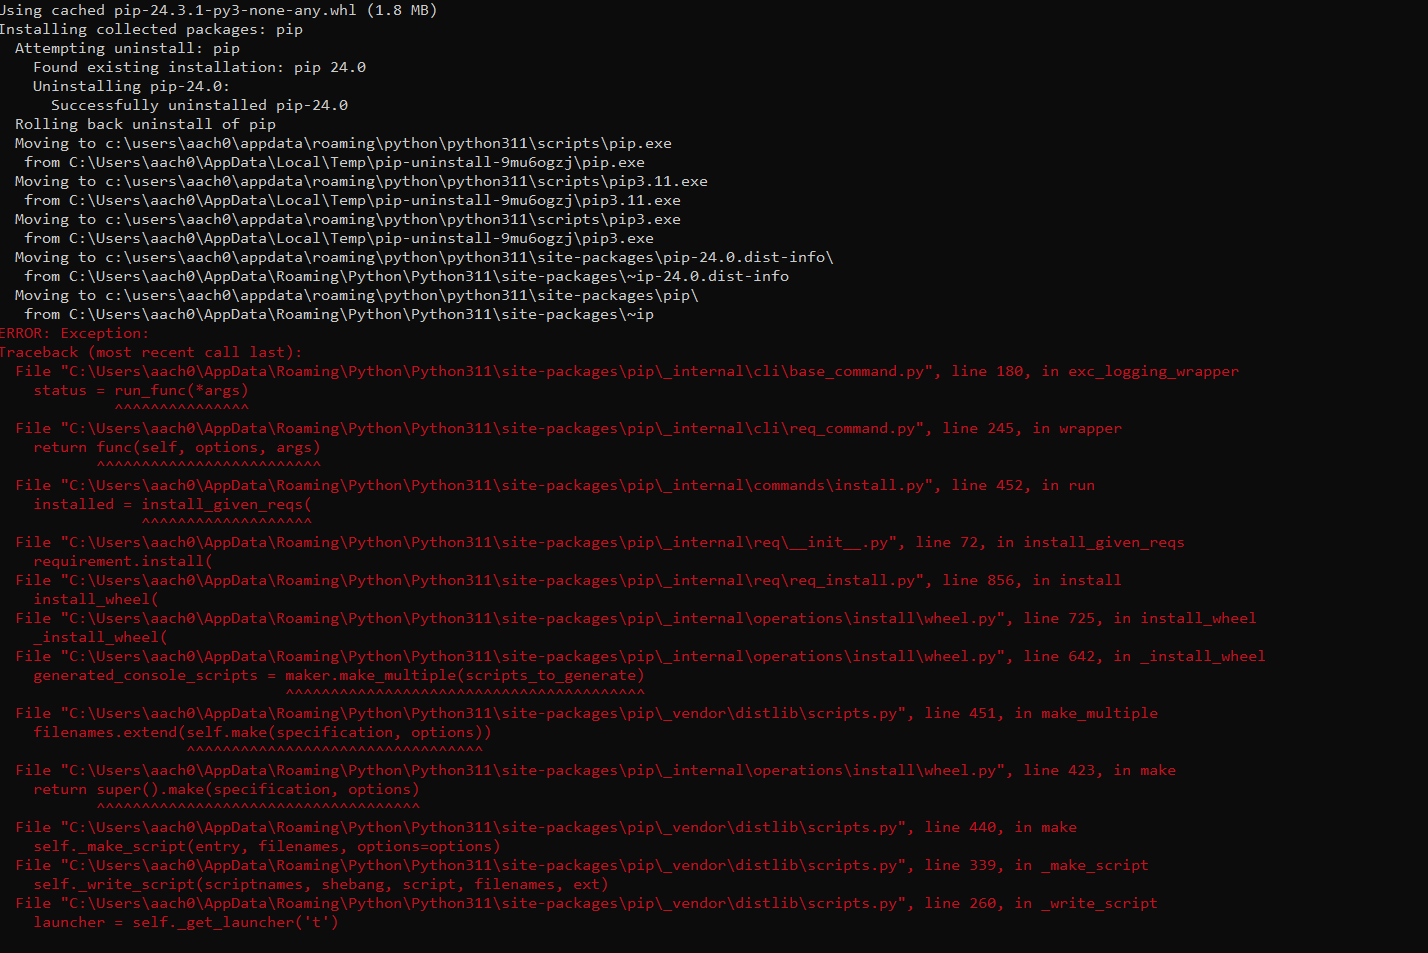This screenshot has height=953, width=1428.
Task: Click the 'Using cached pip-24.3.1' line
Action: (218, 10)
